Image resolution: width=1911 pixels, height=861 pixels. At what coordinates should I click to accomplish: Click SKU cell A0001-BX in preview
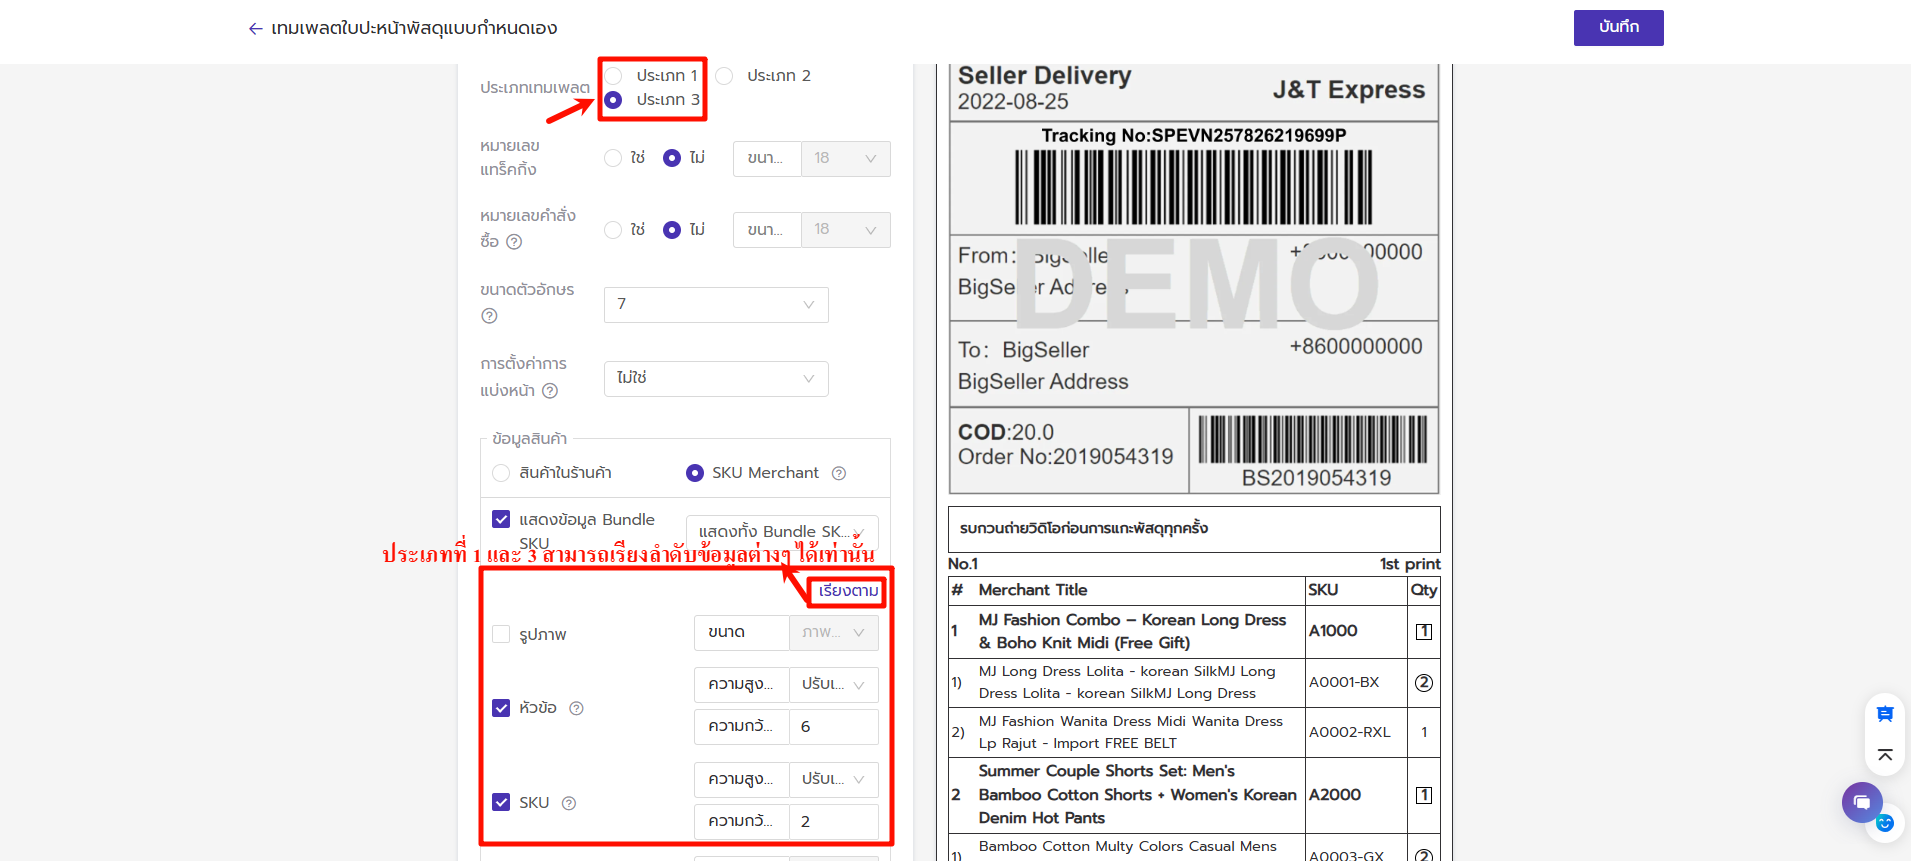(1344, 682)
